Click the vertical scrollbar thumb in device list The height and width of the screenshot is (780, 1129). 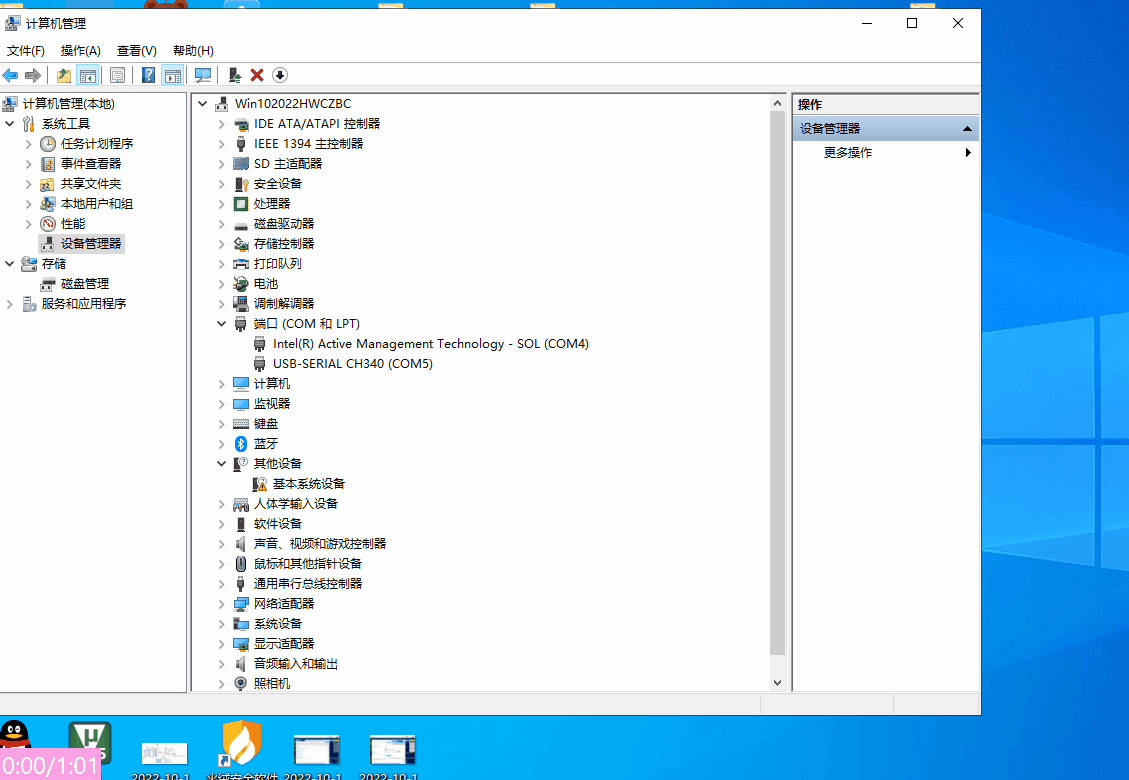tap(777, 383)
